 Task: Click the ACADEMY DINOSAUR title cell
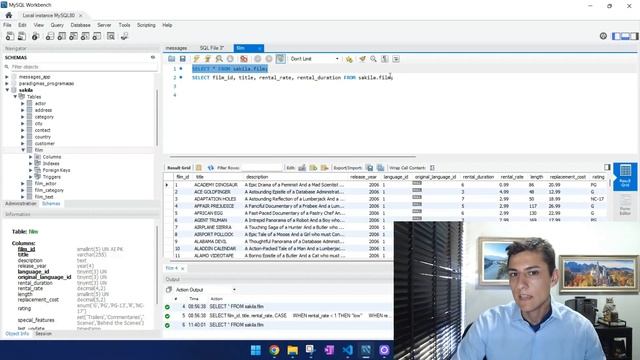(x=216, y=185)
